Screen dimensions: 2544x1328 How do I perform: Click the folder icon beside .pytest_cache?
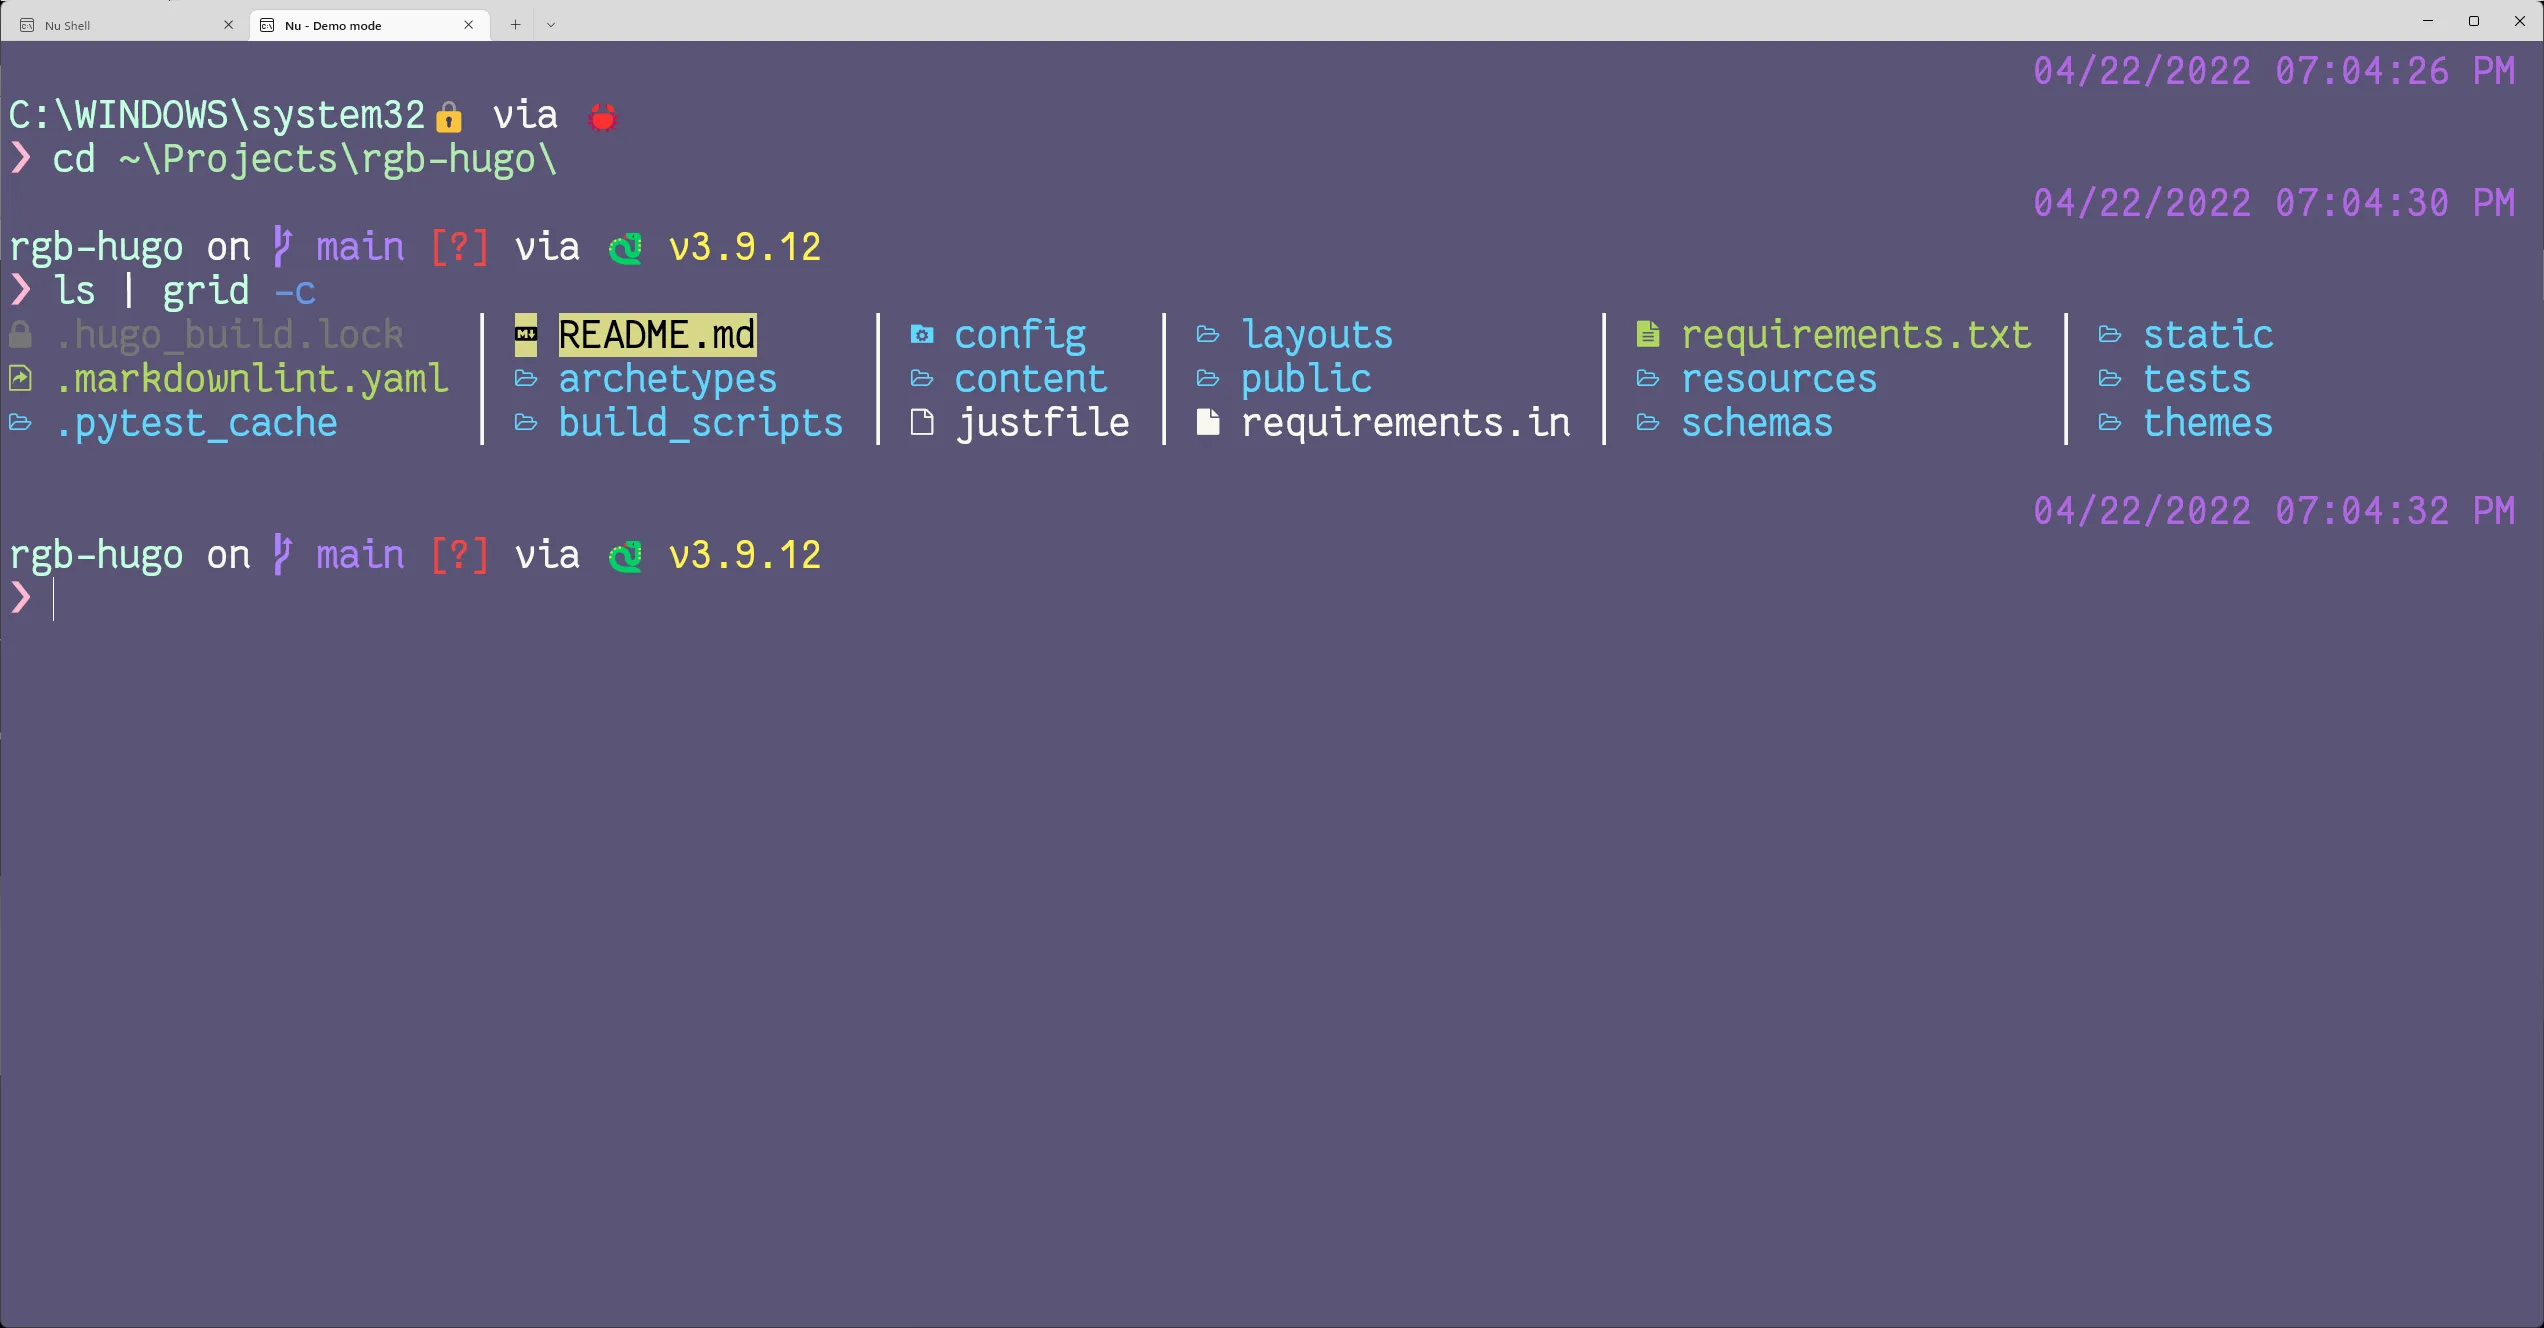(20, 423)
